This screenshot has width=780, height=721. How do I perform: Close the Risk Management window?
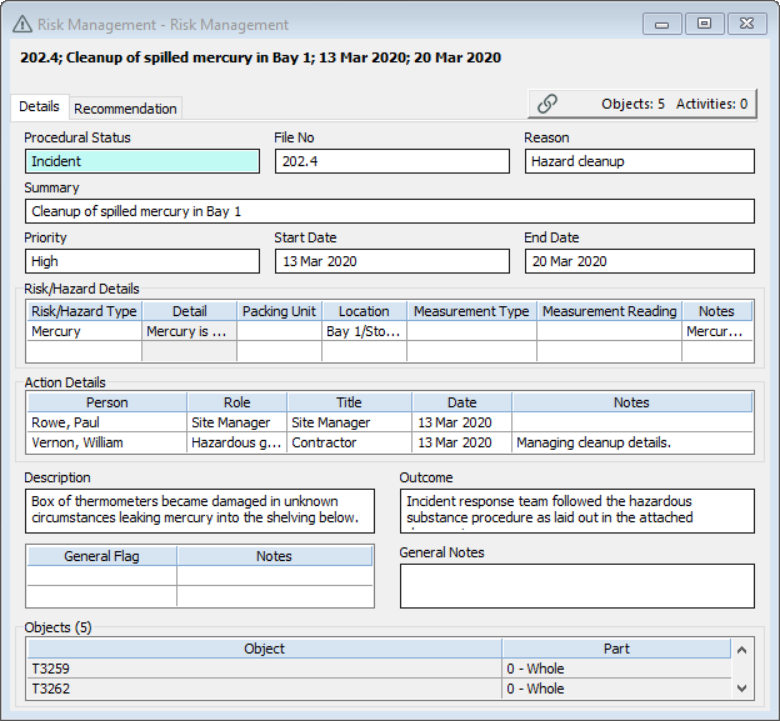[x=747, y=24]
